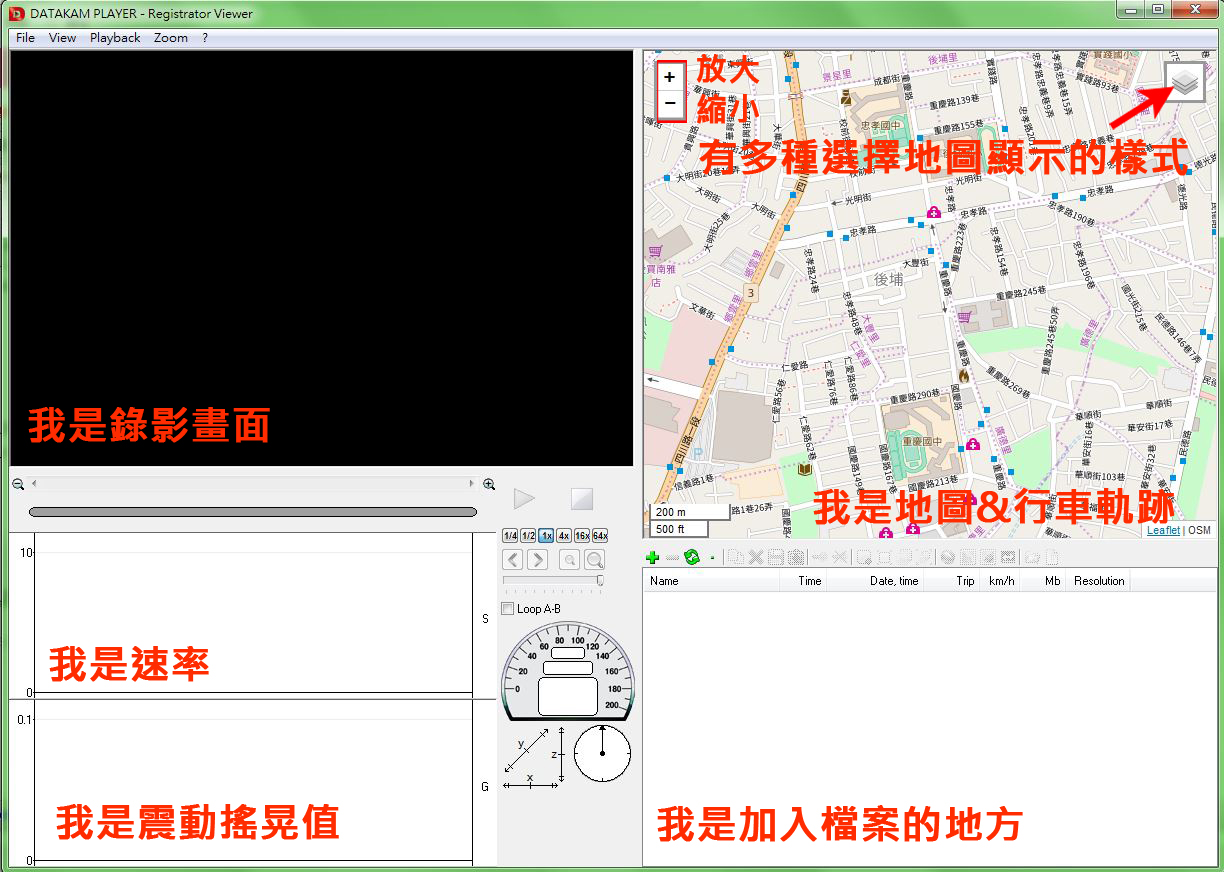Click the timeline zoom-in magnifier icon
Viewport: 1224px width, 872px height.
[x=489, y=484]
